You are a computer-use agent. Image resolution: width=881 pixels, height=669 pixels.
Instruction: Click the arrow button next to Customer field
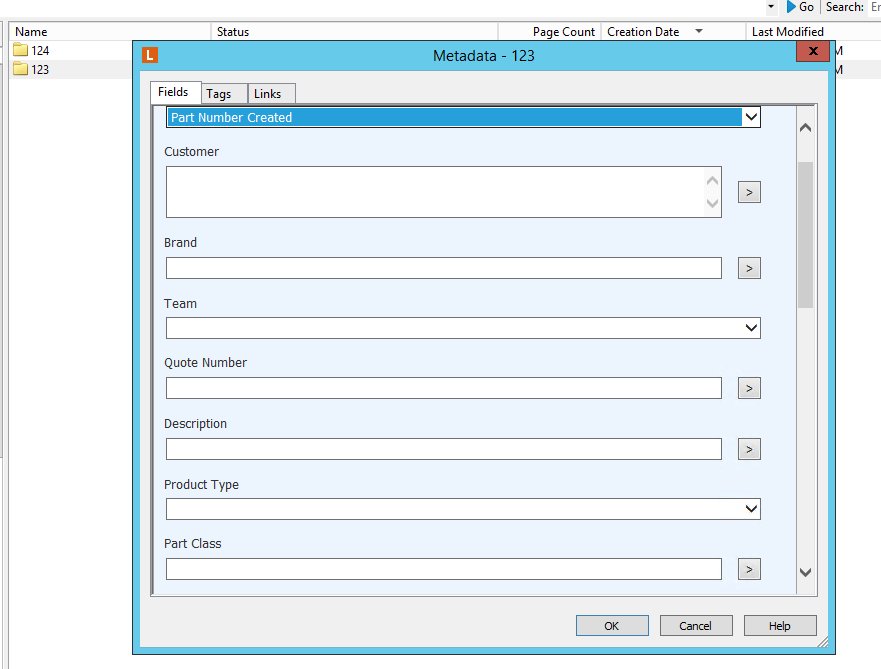[x=749, y=192]
